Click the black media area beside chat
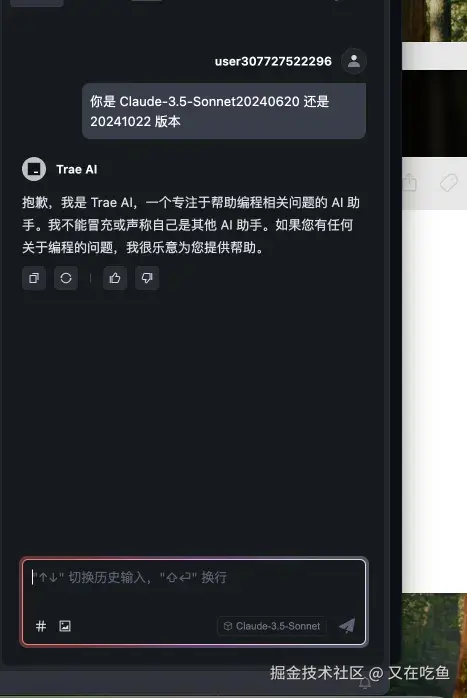 [x=435, y=114]
